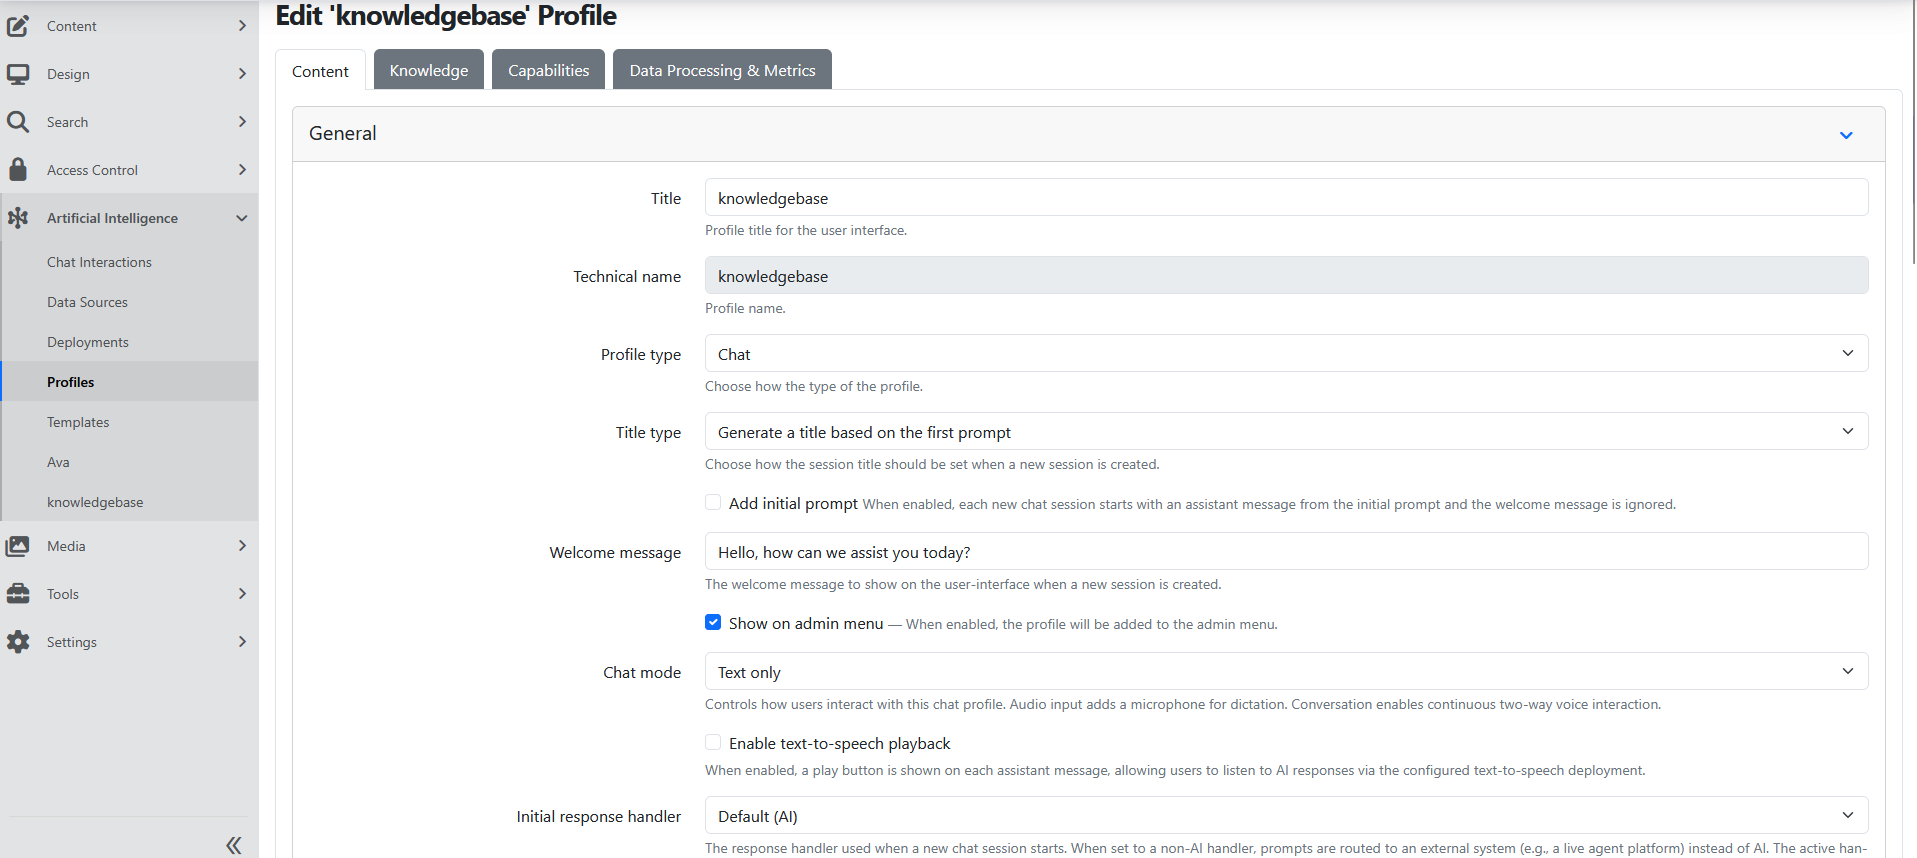Click the Welcome message input
The image size is (1917, 858).
1286,552
